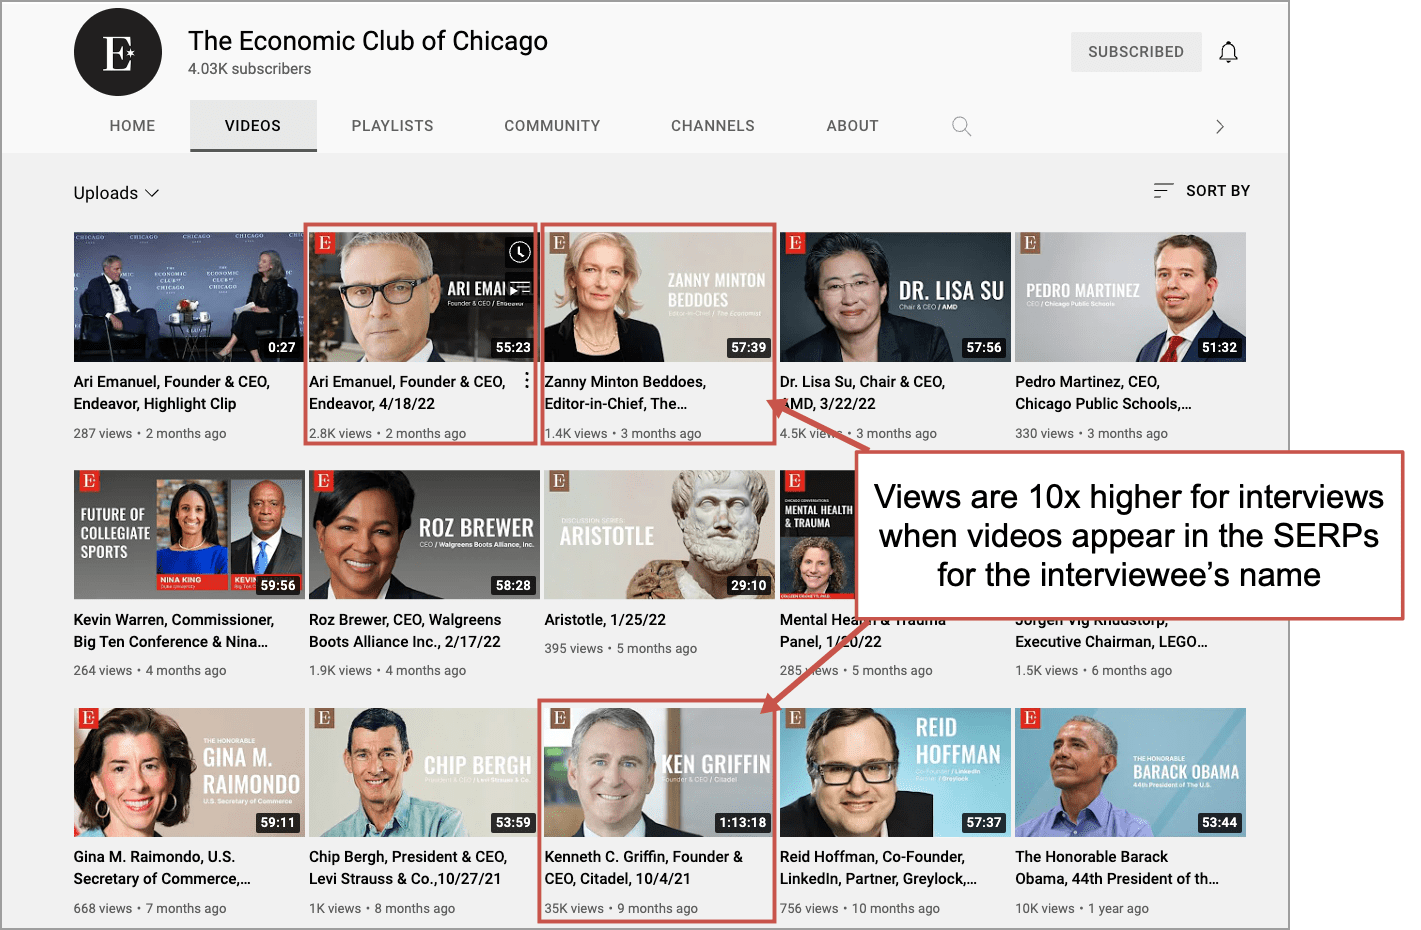Open the Aristotle video thumbnail
The width and height of the screenshot is (1421, 930).
tap(659, 535)
